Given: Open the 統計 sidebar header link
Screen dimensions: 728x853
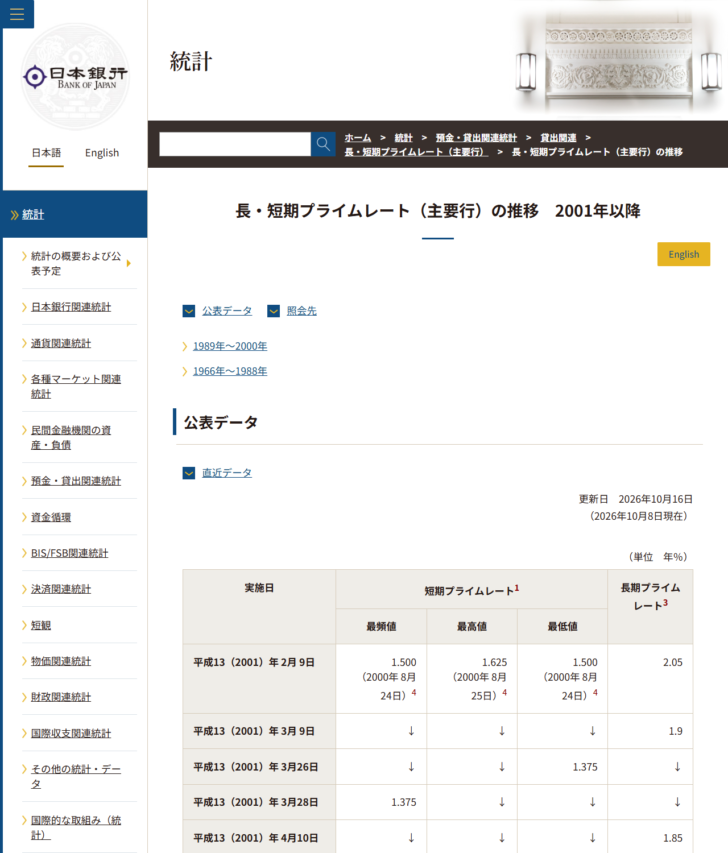Looking at the screenshot, I should pos(33,215).
